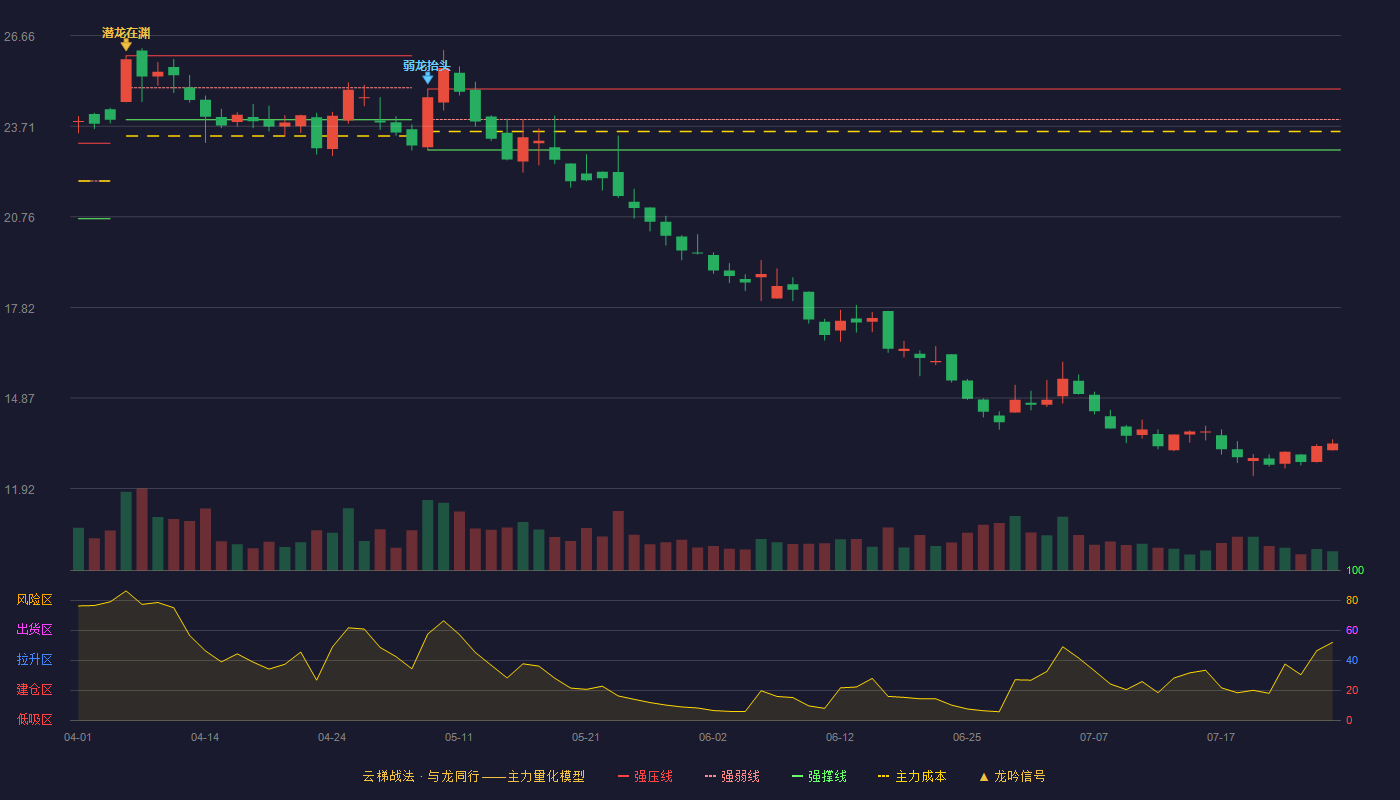Select the 弱龙抬头 signal label
This screenshot has width=1400, height=800.
coord(427,66)
